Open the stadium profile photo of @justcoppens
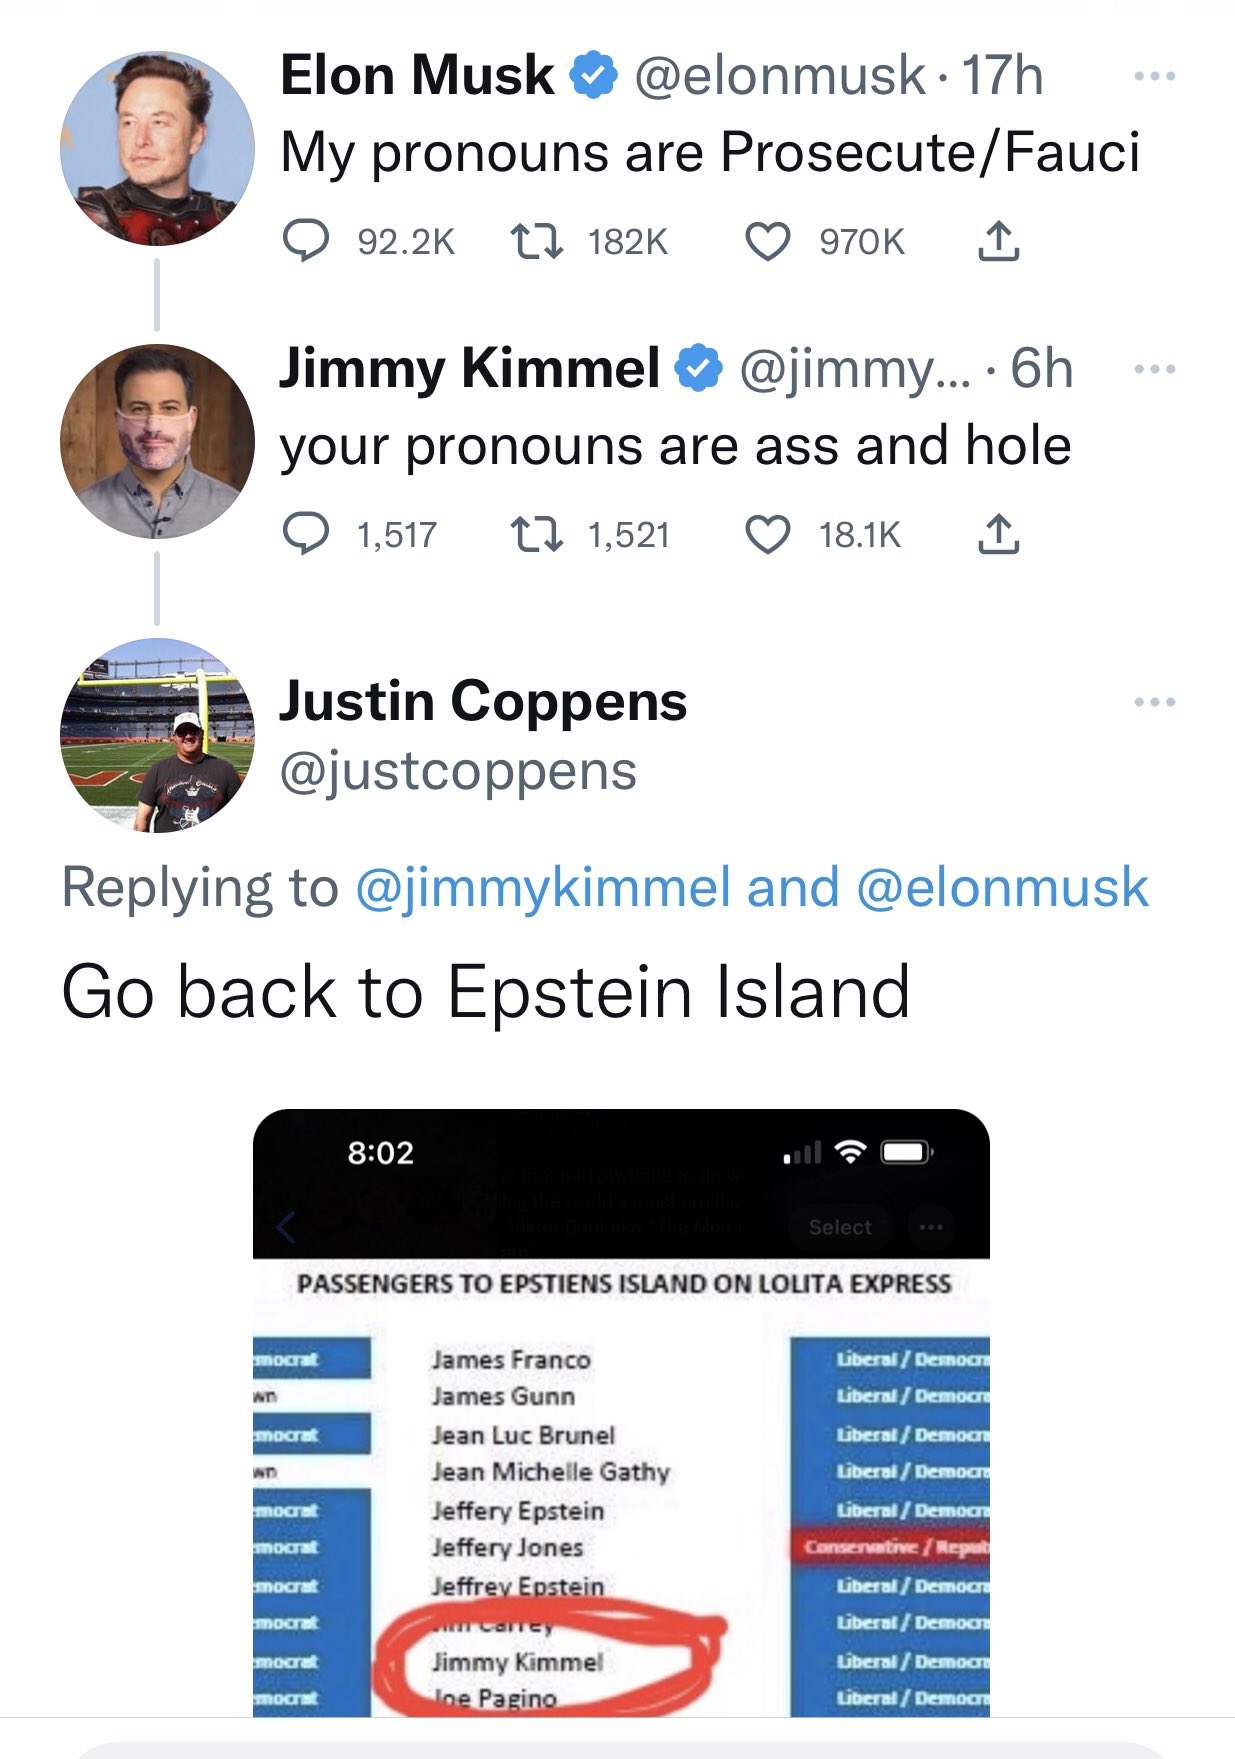 (x=157, y=735)
